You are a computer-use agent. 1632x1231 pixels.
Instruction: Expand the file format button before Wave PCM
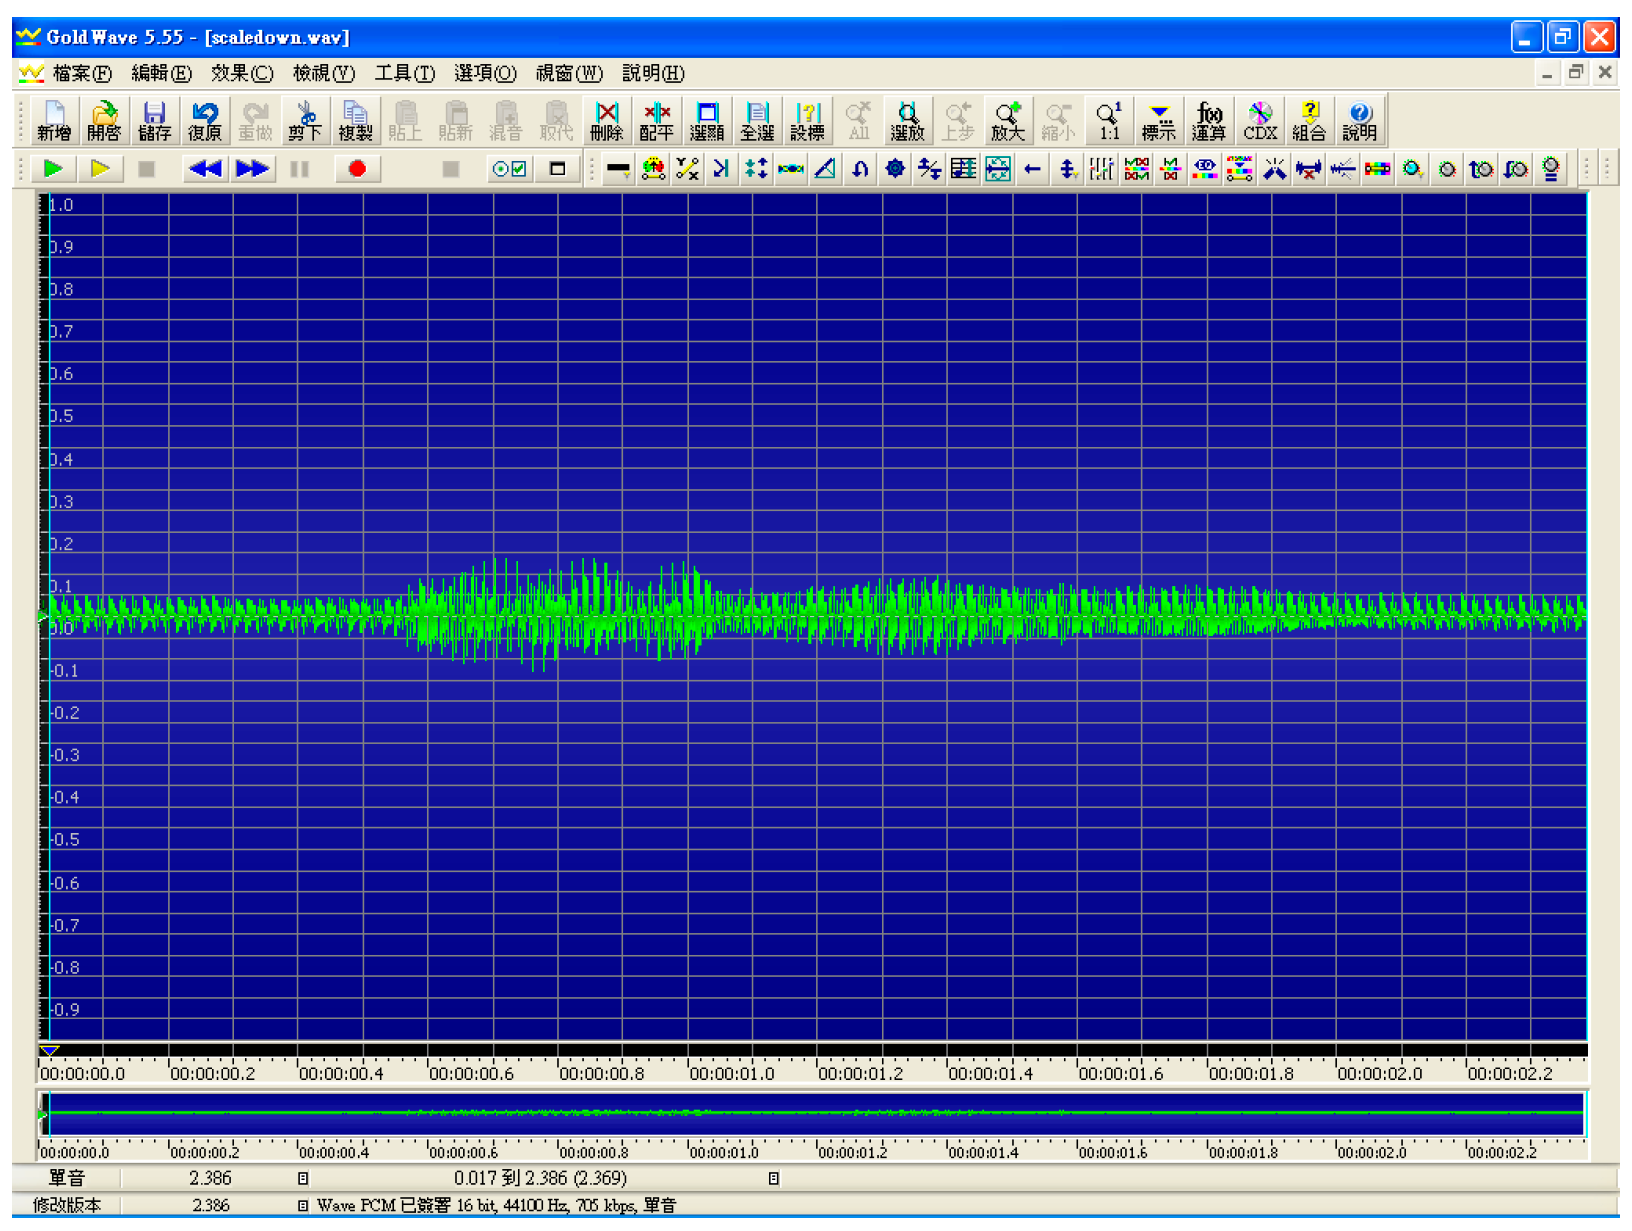point(303,1206)
